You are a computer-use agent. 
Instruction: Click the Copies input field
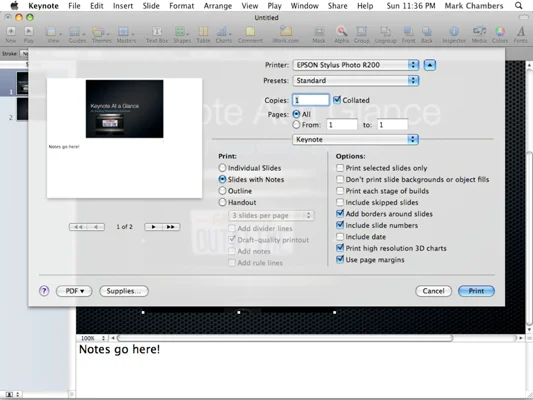pos(311,100)
